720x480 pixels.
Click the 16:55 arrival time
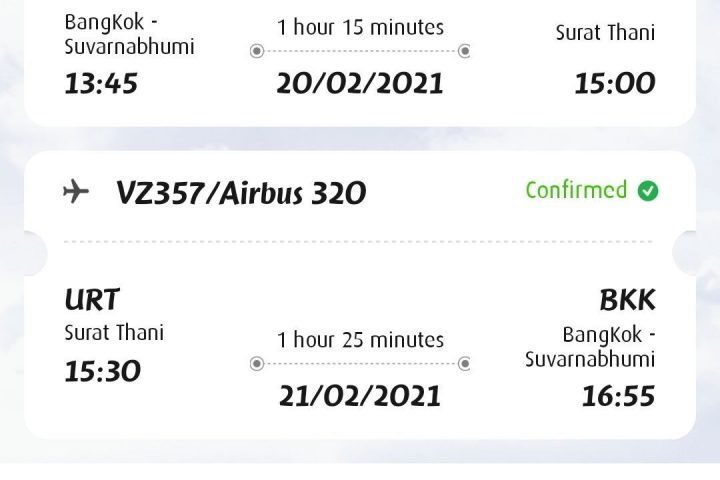pyautogui.click(x=618, y=396)
